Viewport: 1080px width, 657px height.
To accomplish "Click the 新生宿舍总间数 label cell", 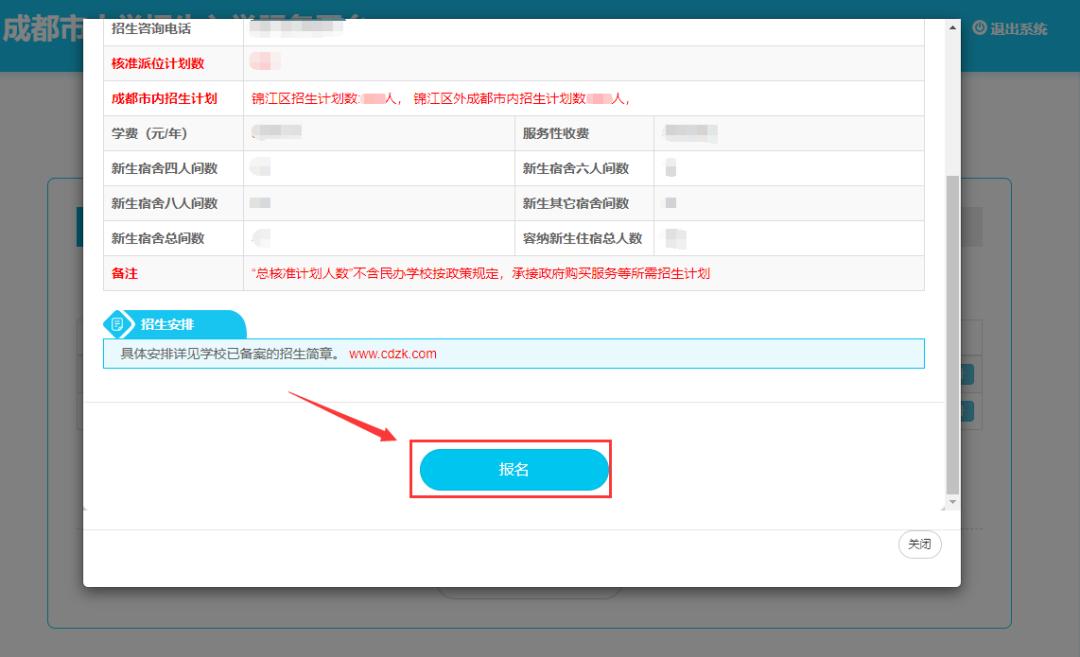I will click(x=158, y=239).
